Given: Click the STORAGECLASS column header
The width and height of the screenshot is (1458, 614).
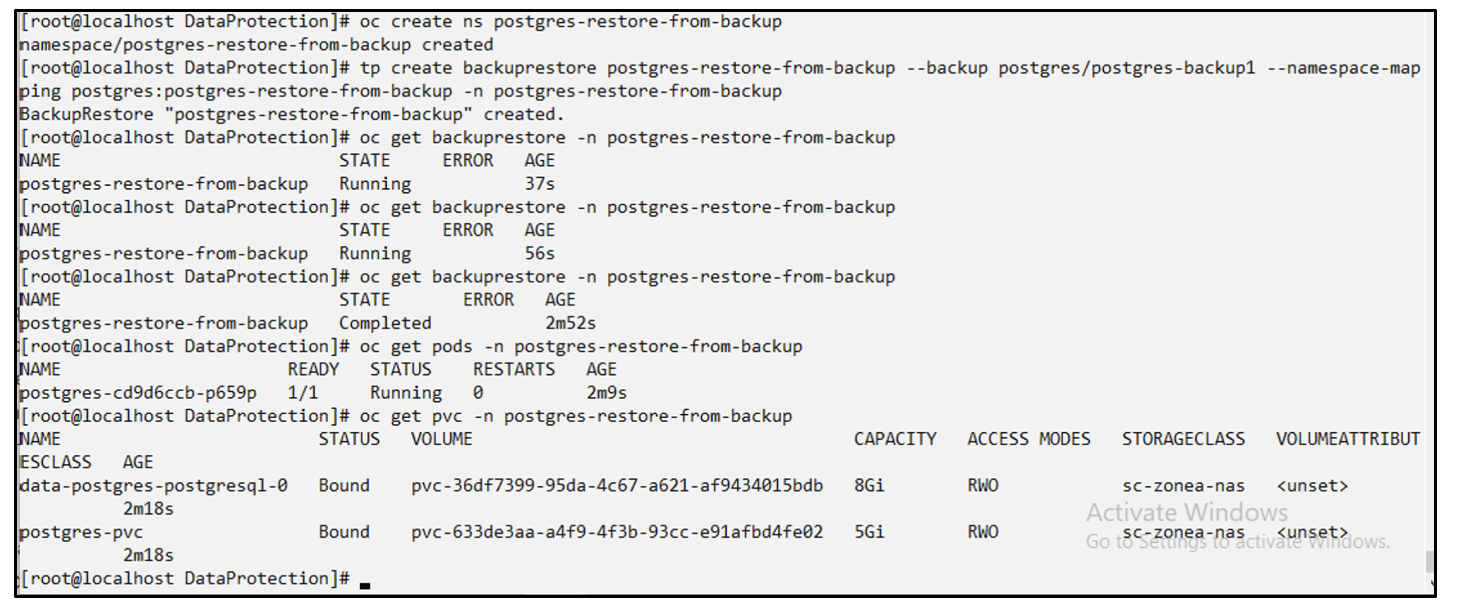Looking at the screenshot, I should click(1183, 439).
